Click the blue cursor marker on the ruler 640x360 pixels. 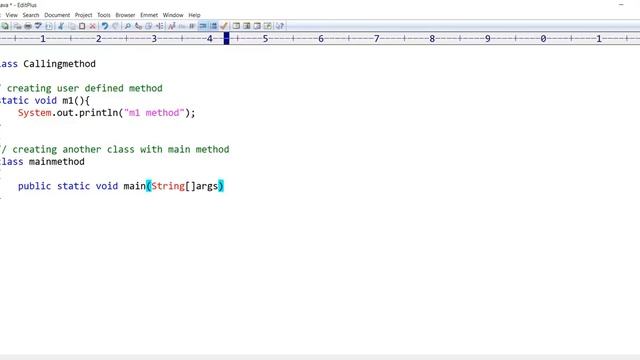coord(227,39)
